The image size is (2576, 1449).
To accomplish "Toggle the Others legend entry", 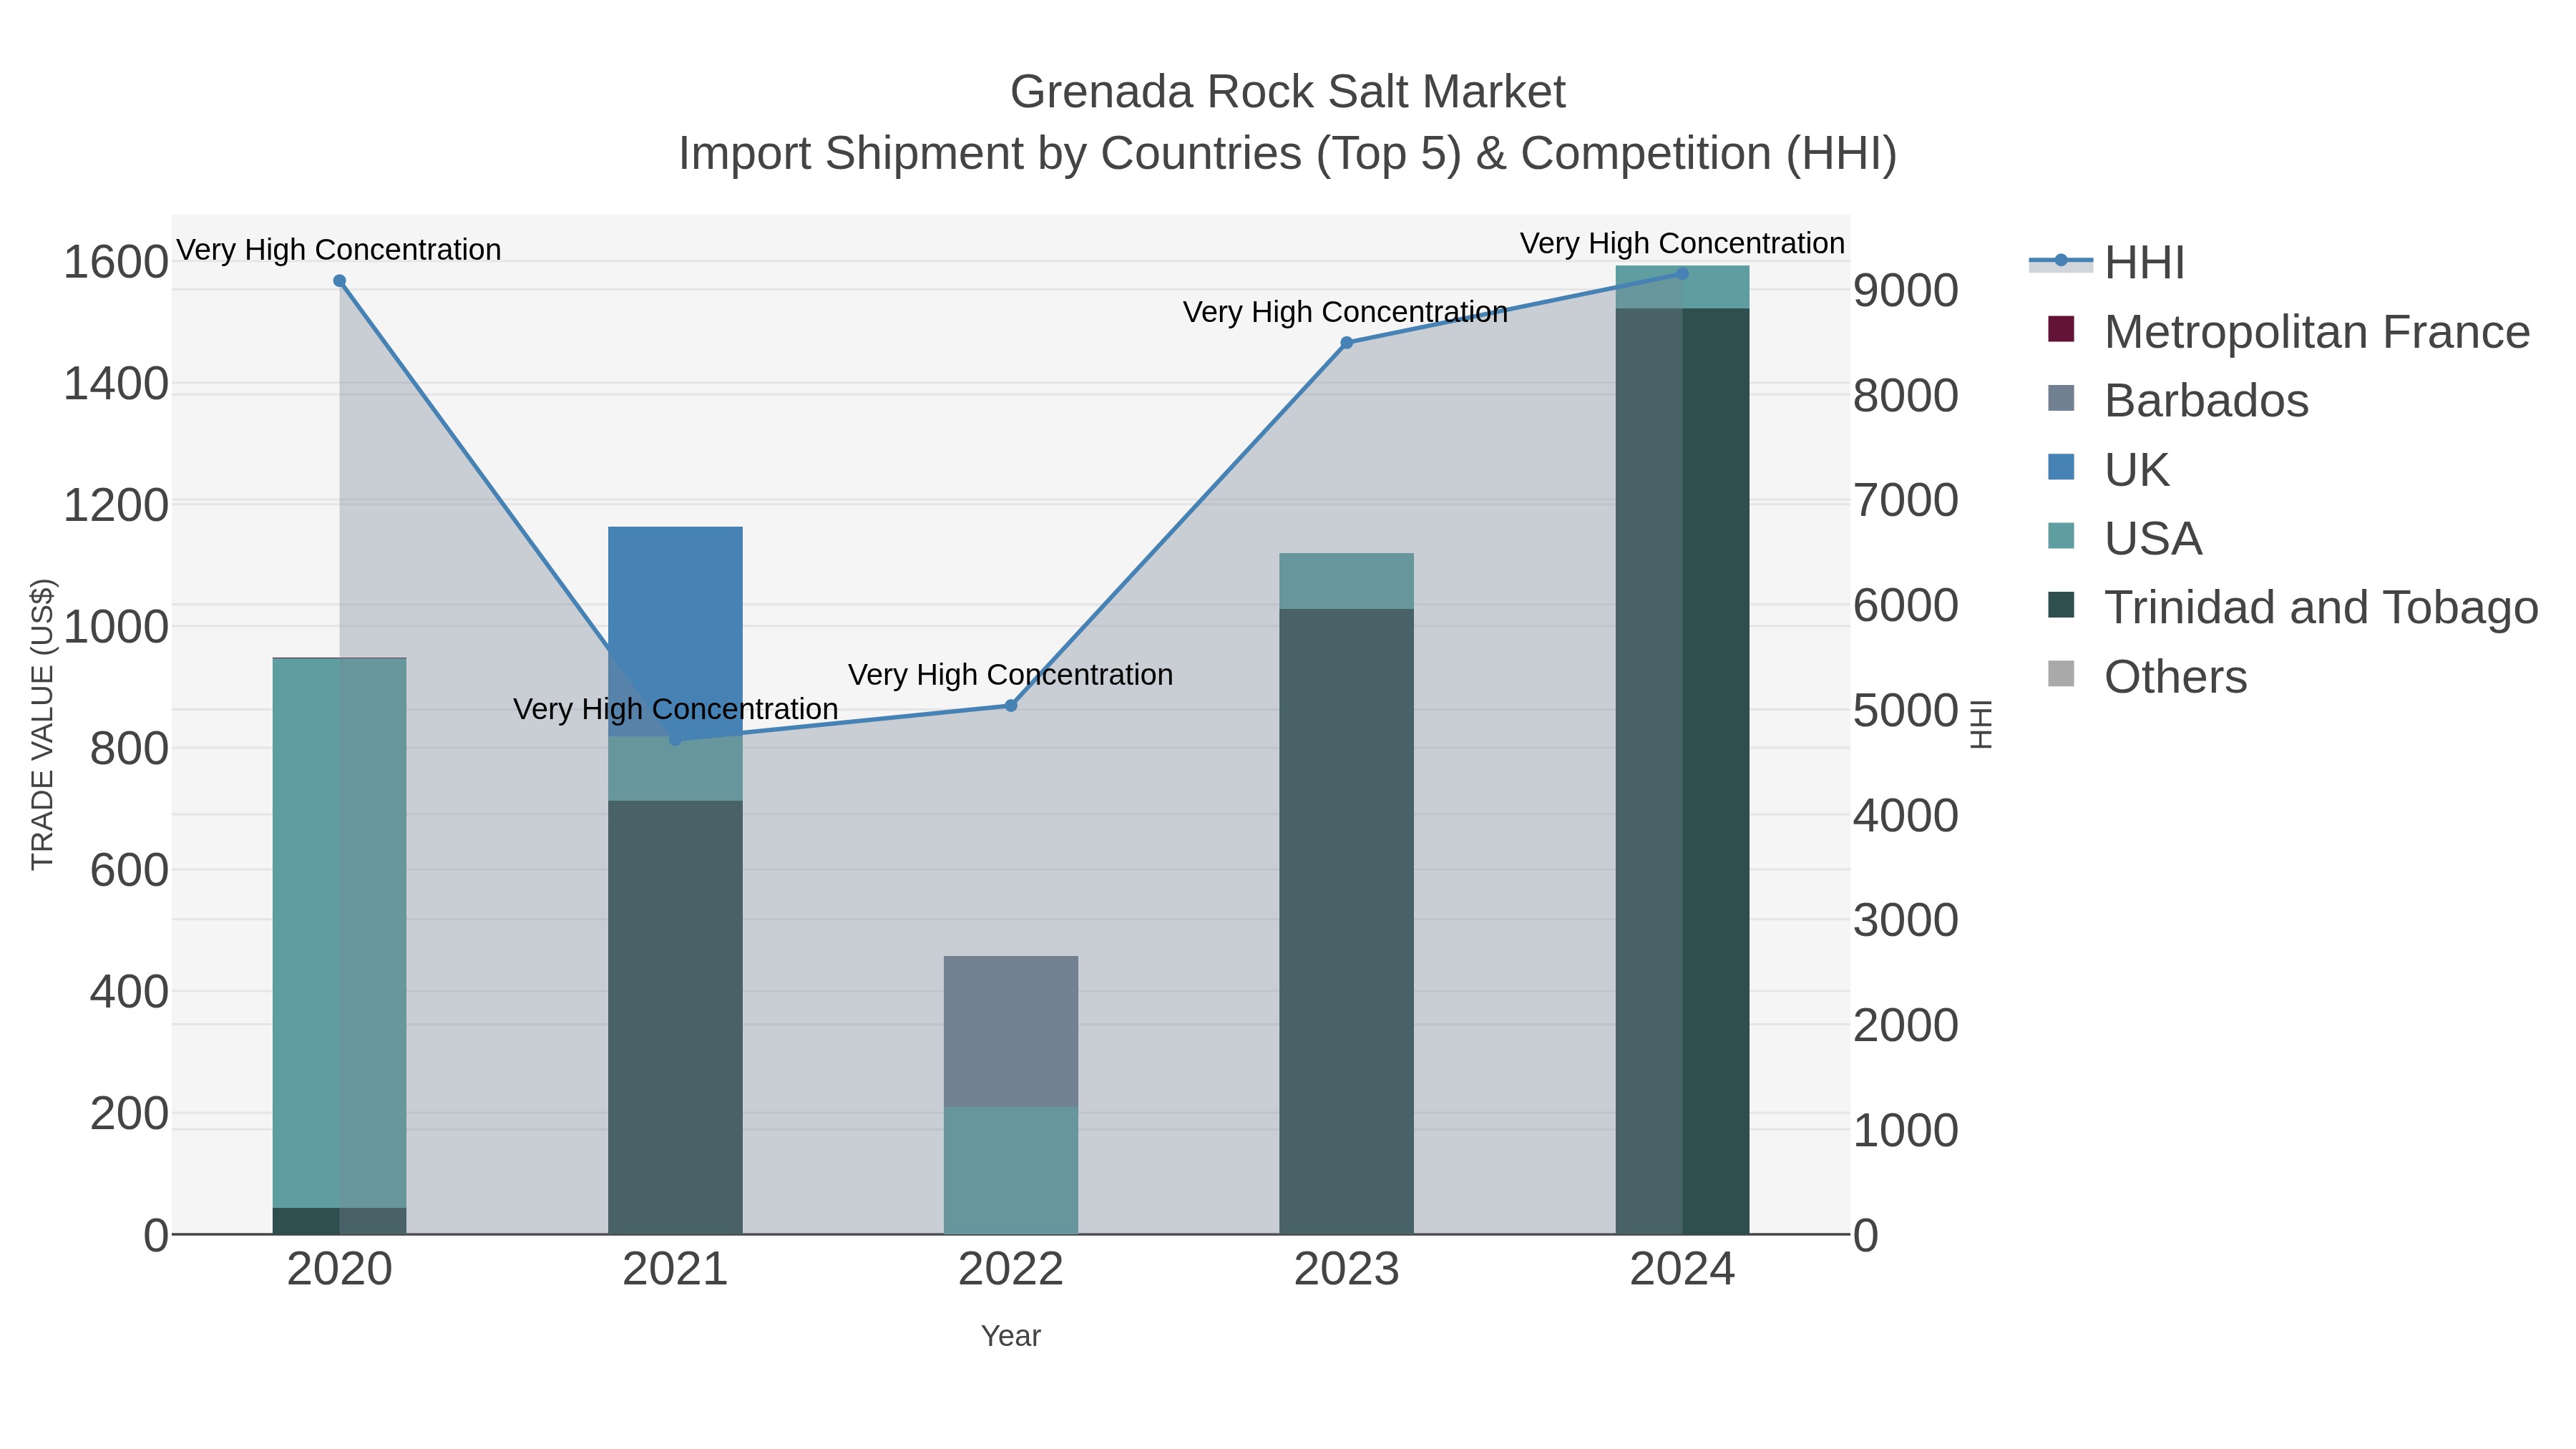I will tap(2147, 676).
